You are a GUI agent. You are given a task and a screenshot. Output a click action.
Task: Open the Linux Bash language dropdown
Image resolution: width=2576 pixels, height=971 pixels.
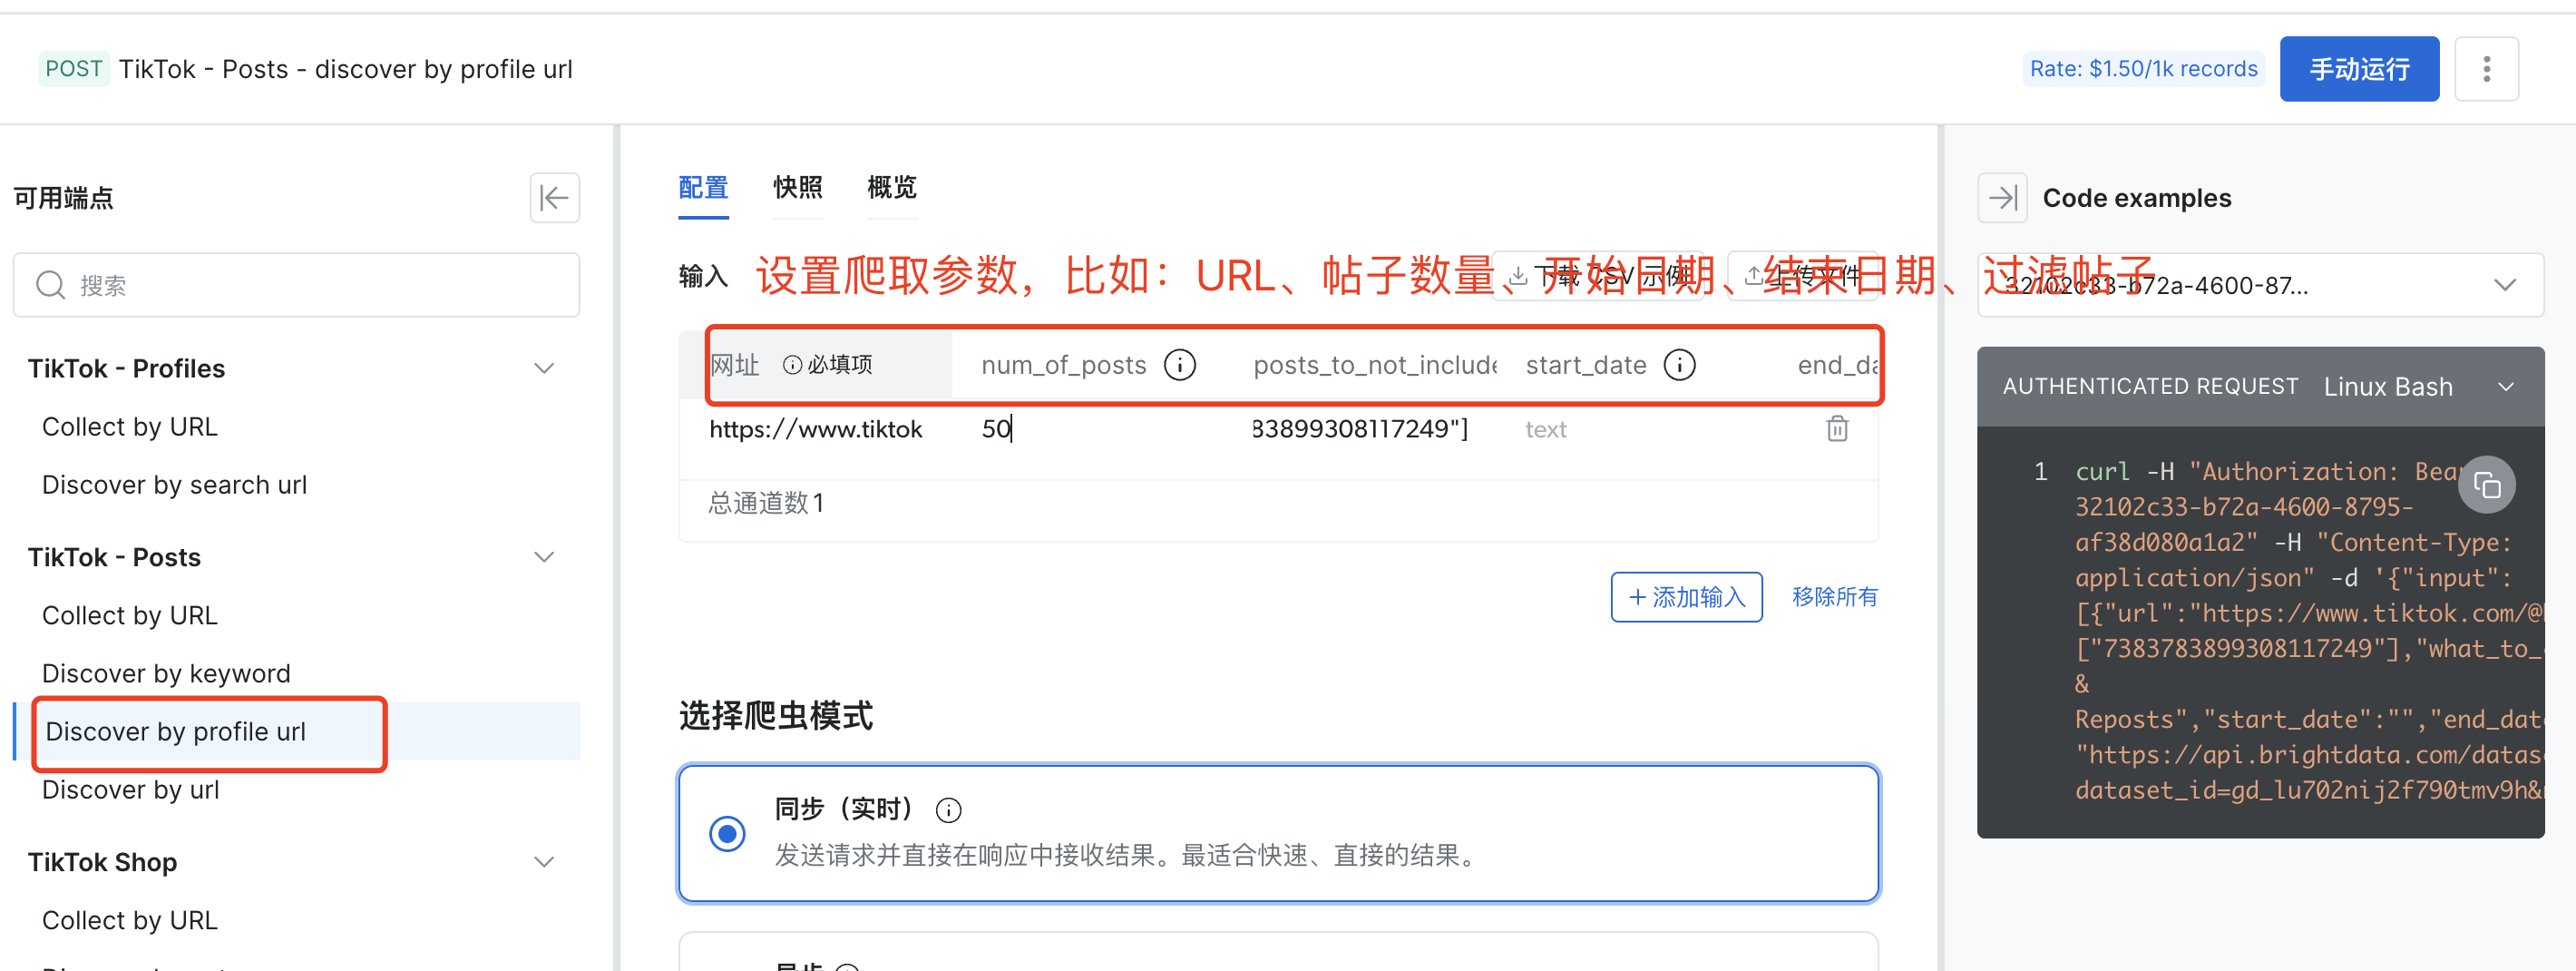[2417, 387]
